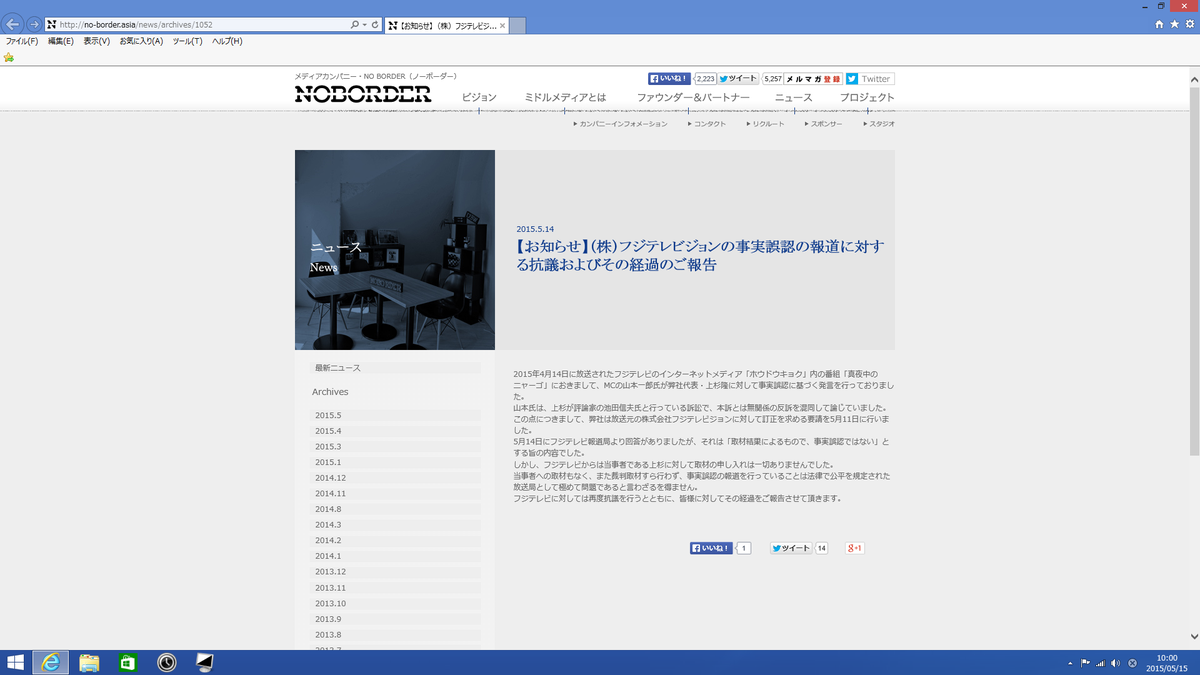The image size is (1200, 675).
Task: Click article-bottom Facebook いいね！ button
Action: 711,548
